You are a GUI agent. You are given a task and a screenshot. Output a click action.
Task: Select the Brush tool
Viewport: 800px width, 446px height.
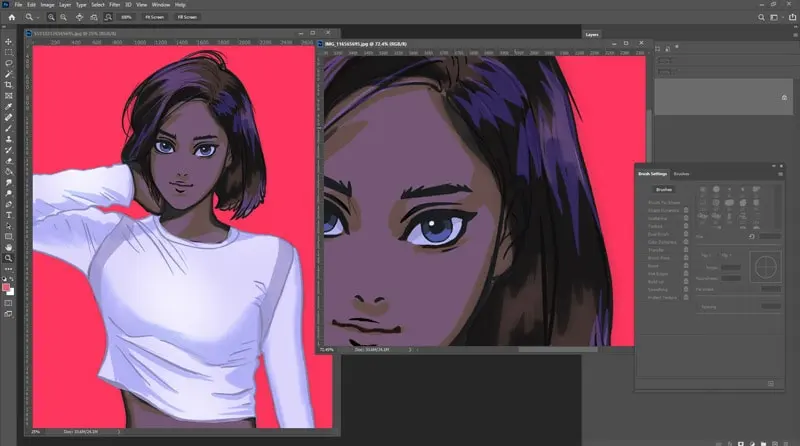pos(8,128)
